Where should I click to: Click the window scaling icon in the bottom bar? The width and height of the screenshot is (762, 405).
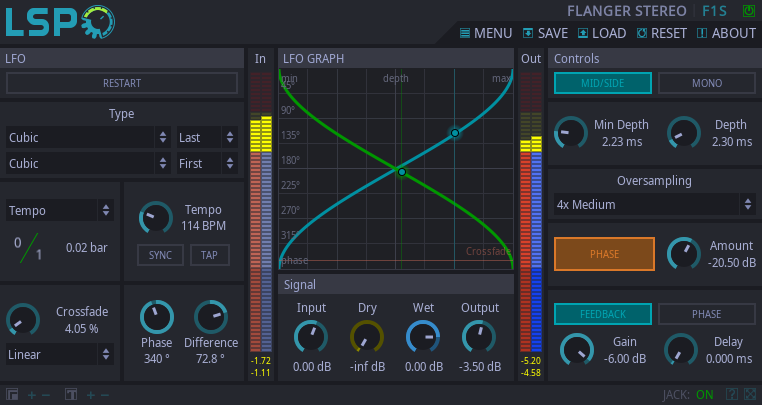(12, 394)
